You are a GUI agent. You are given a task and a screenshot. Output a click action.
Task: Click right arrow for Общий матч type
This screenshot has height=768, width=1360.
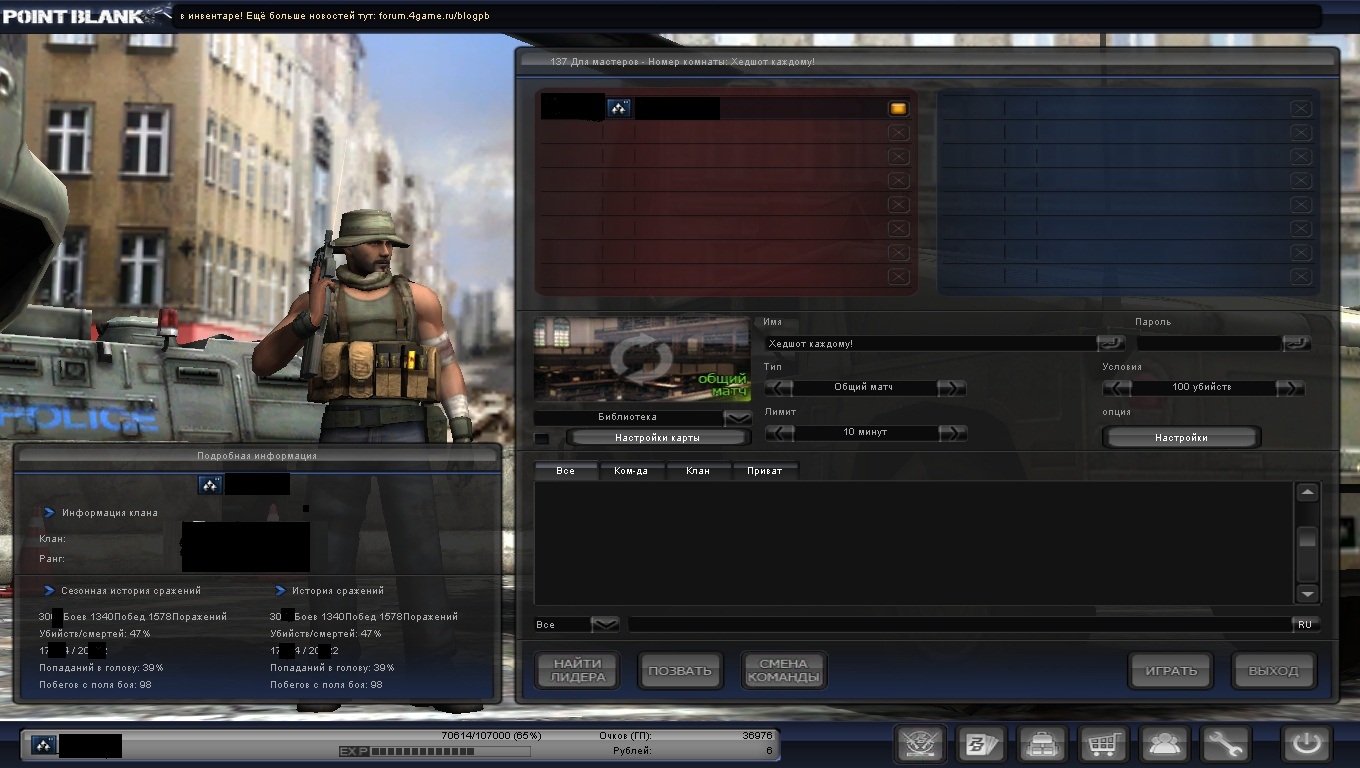pos(952,387)
